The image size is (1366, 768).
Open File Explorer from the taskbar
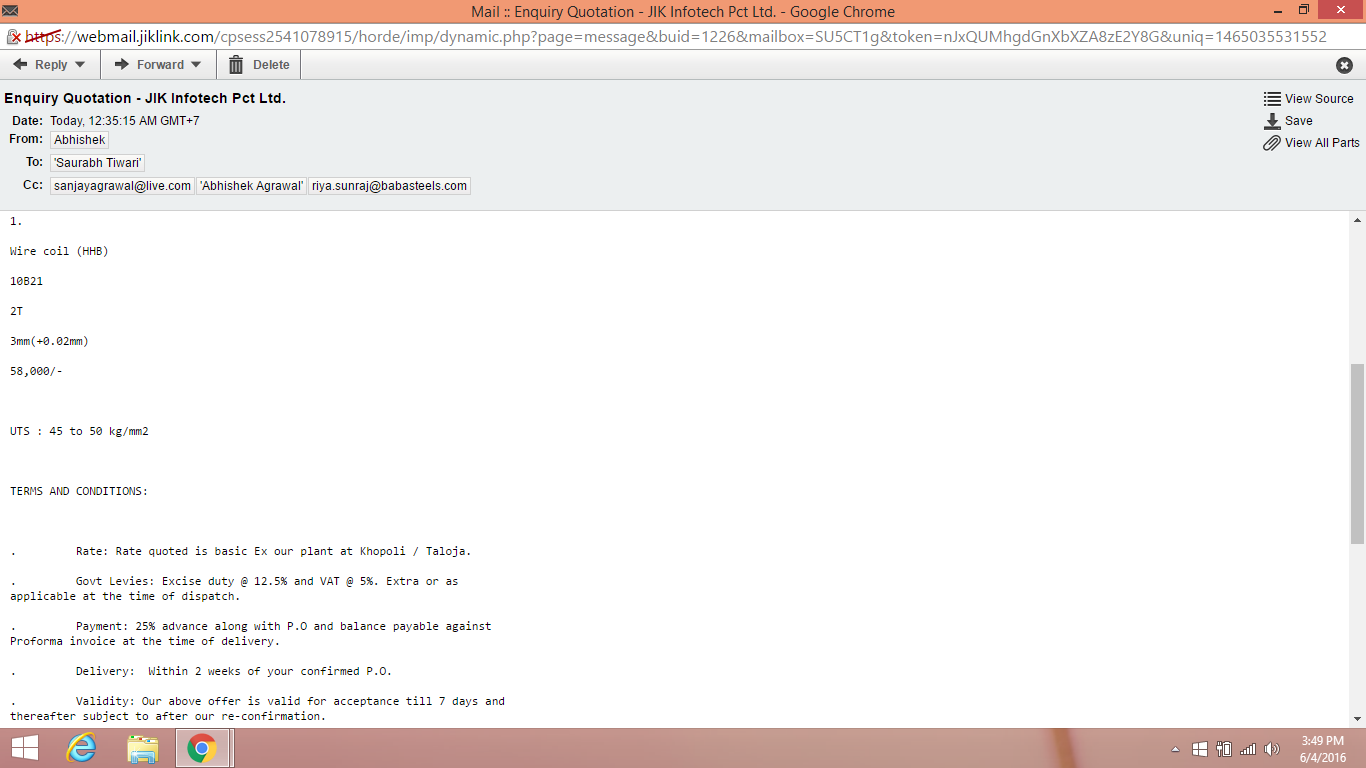click(143, 748)
